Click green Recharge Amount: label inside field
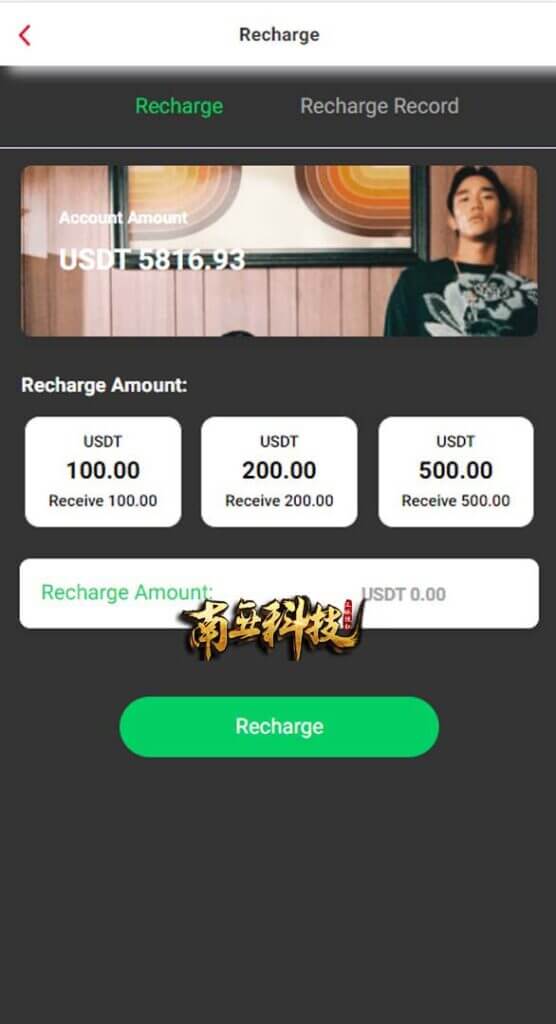This screenshot has width=556, height=1024. point(127,592)
